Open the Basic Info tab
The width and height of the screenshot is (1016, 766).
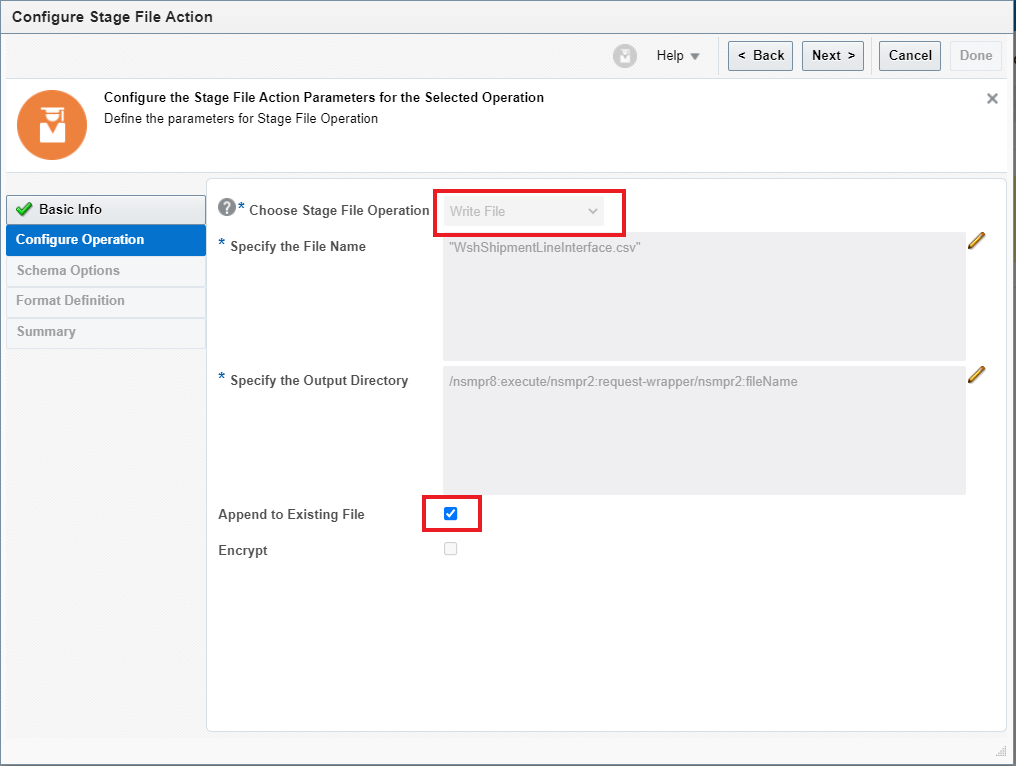[105, 210]
